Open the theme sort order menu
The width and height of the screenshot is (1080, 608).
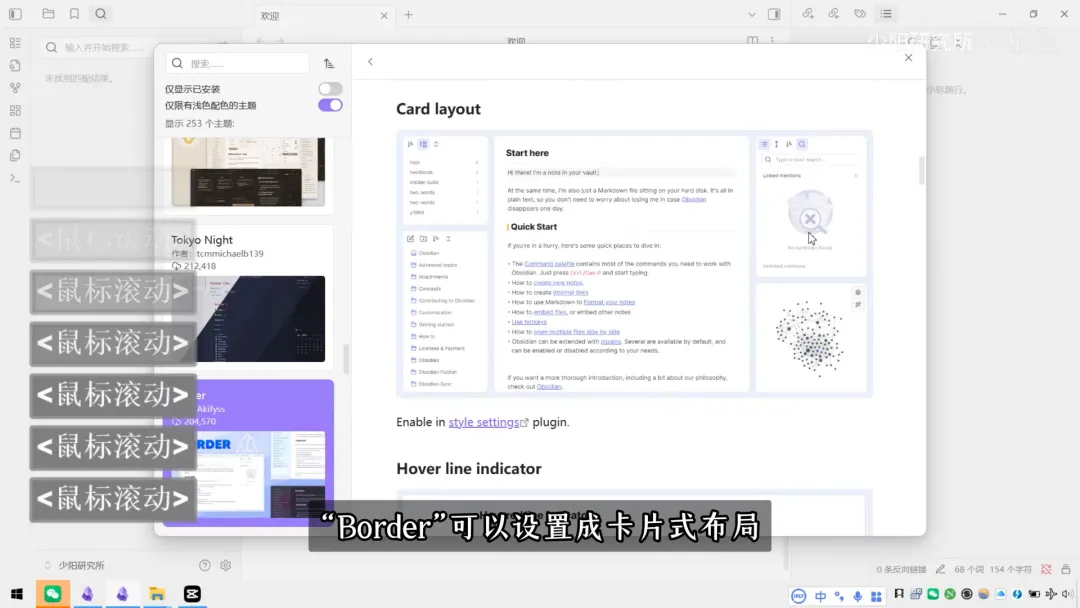click(x=329, y=63)
